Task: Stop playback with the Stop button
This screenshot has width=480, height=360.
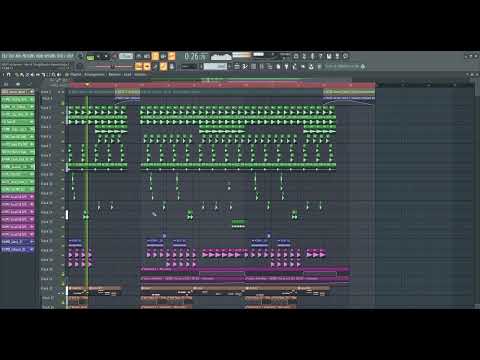Action: click(x=106, y=56)
